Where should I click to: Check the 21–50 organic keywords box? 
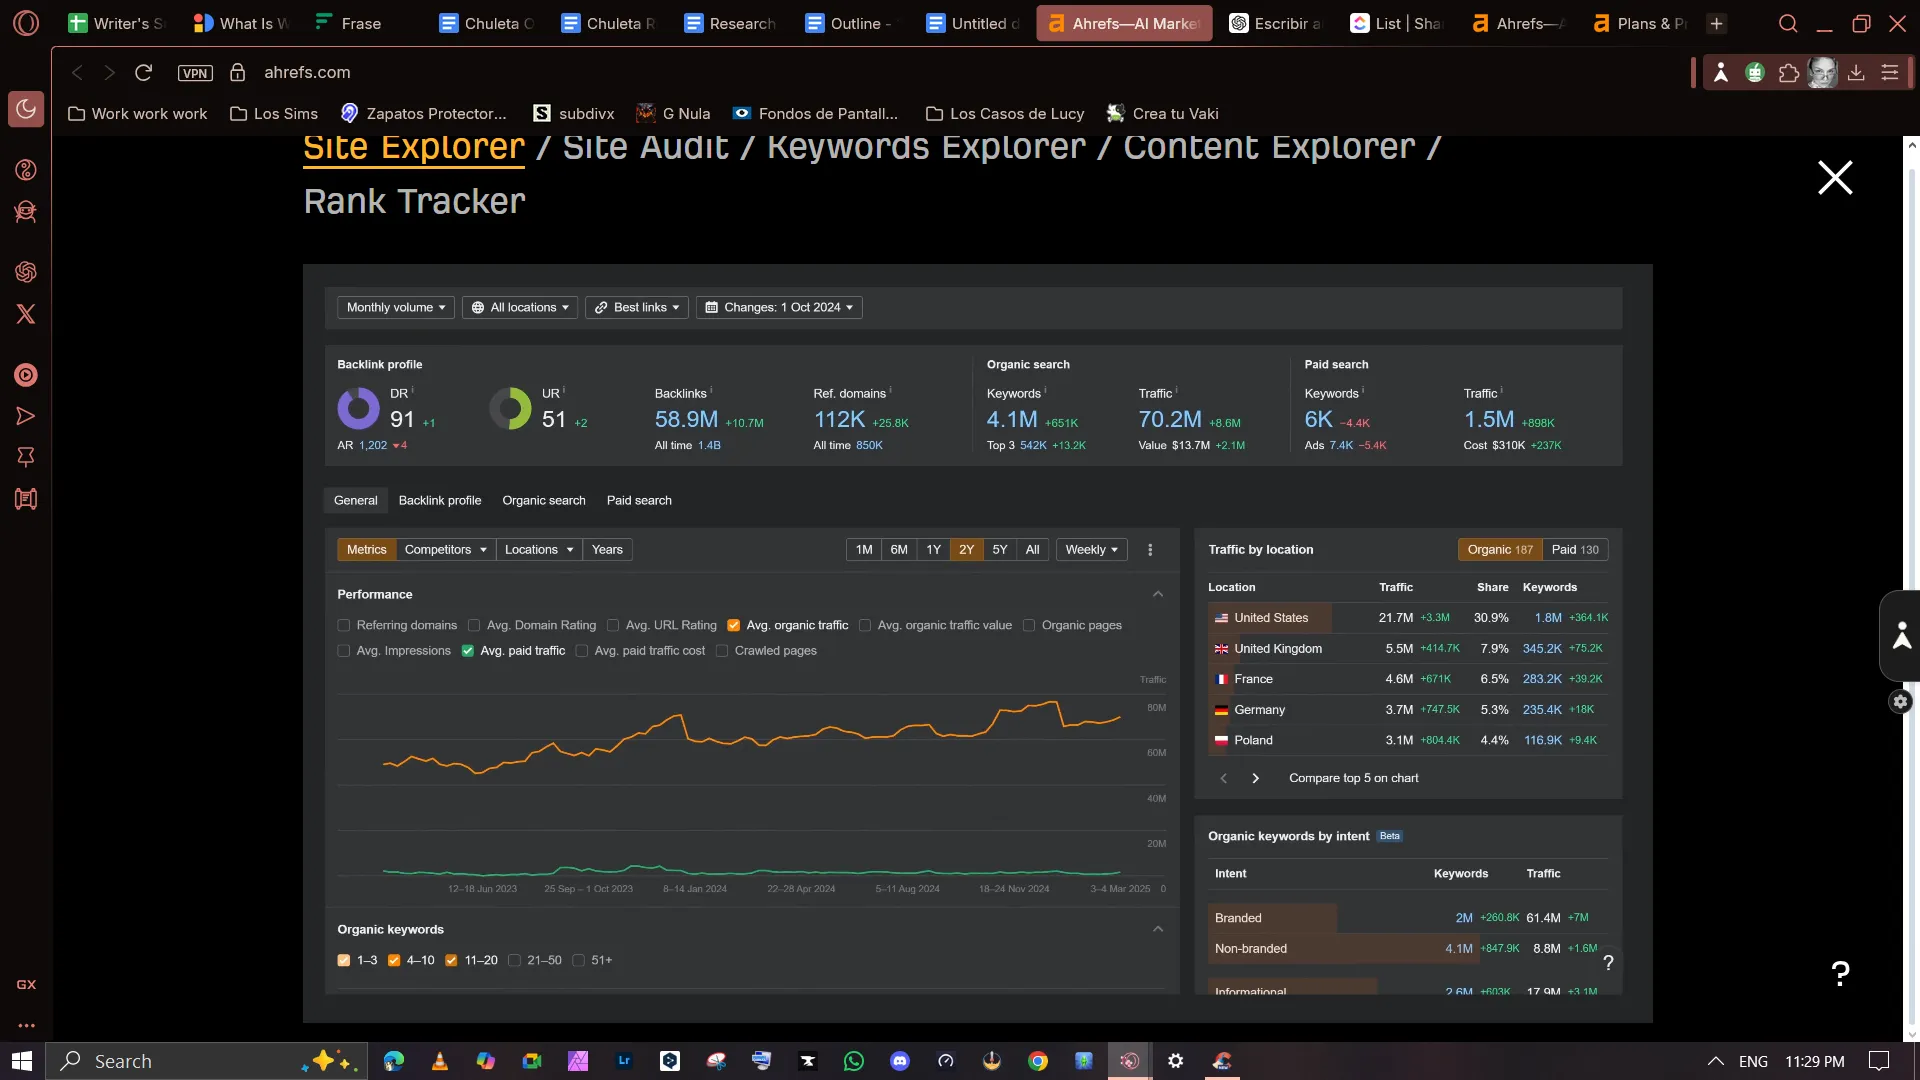pos(515,961)
